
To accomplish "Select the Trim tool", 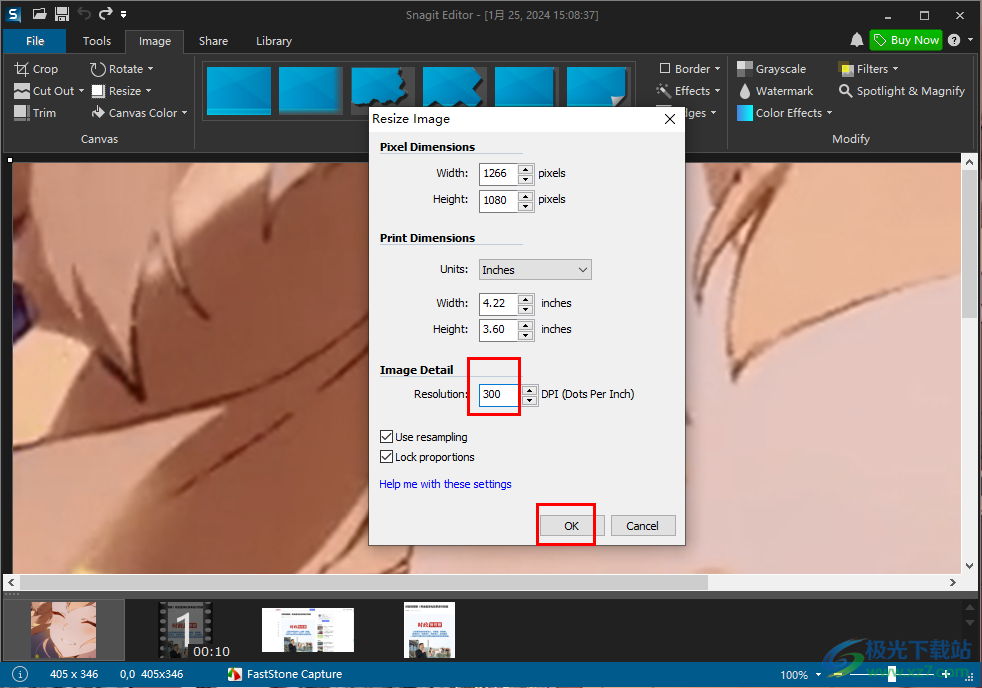I will 36,113.
